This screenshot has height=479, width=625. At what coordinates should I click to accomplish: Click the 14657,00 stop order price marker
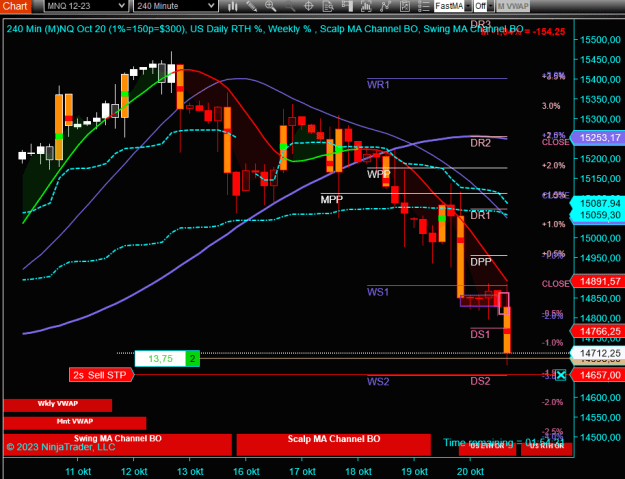click(x=599, y=375)
